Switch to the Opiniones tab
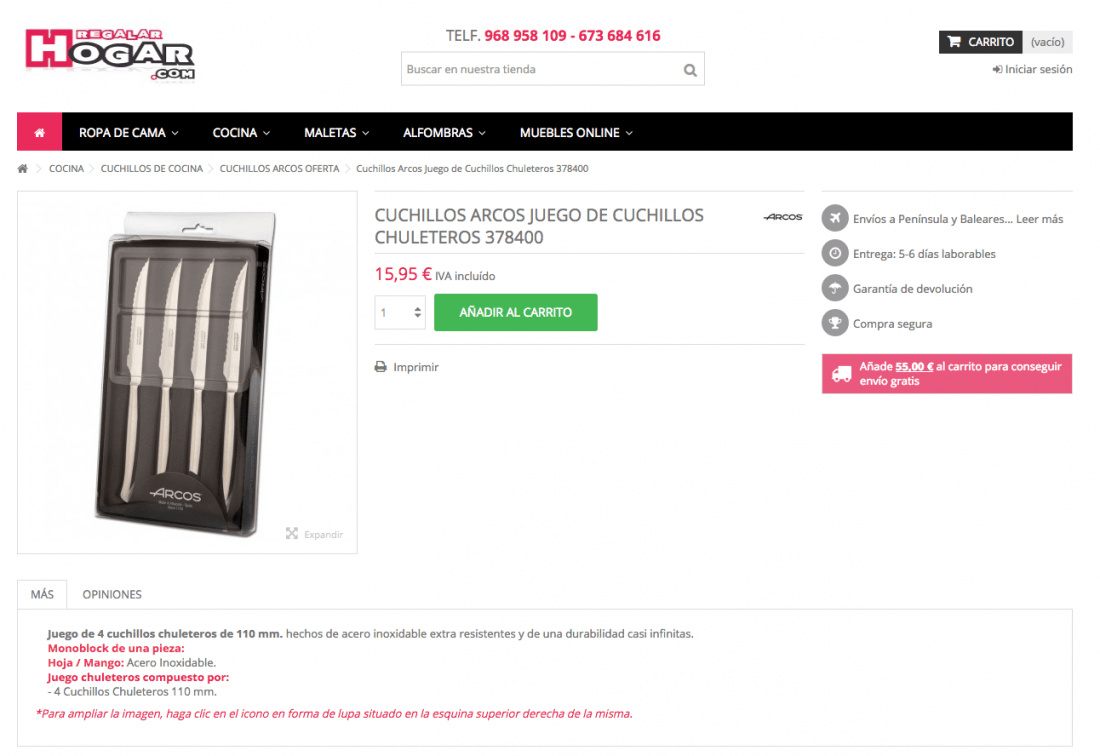 112,594
